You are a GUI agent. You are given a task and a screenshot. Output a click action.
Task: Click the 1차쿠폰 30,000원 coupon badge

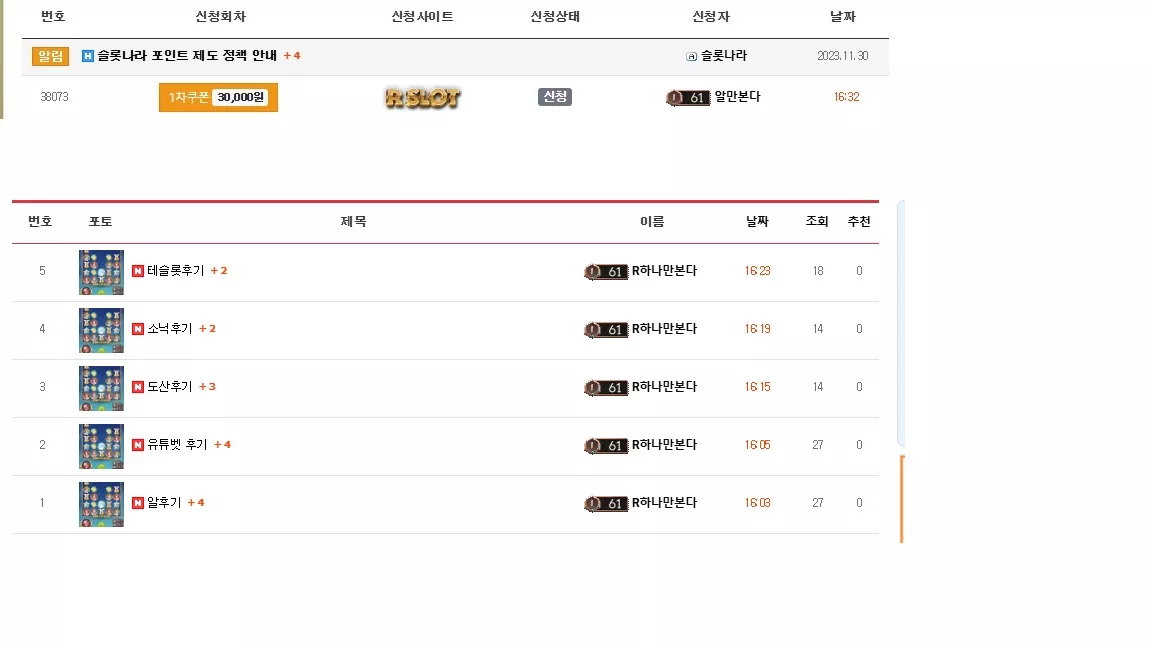click(x=218, y=97)
